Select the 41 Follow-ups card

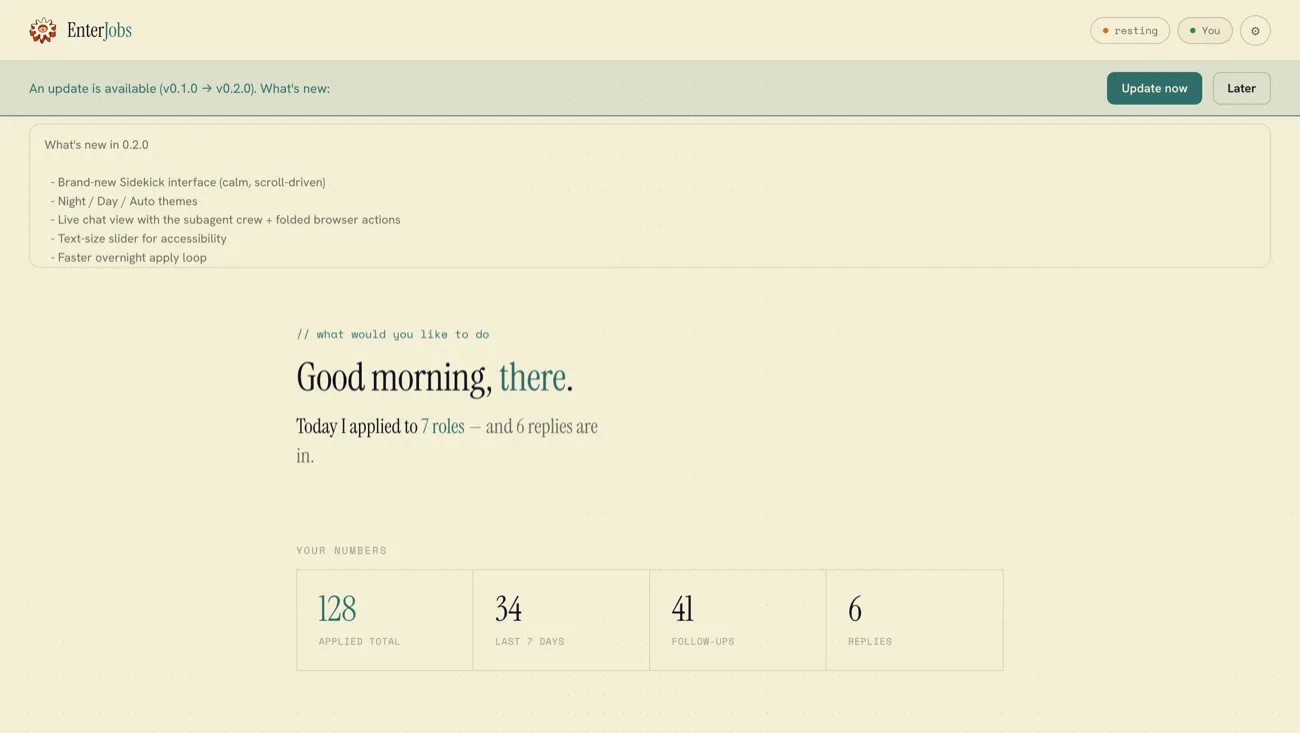click(x=738, y=620)
